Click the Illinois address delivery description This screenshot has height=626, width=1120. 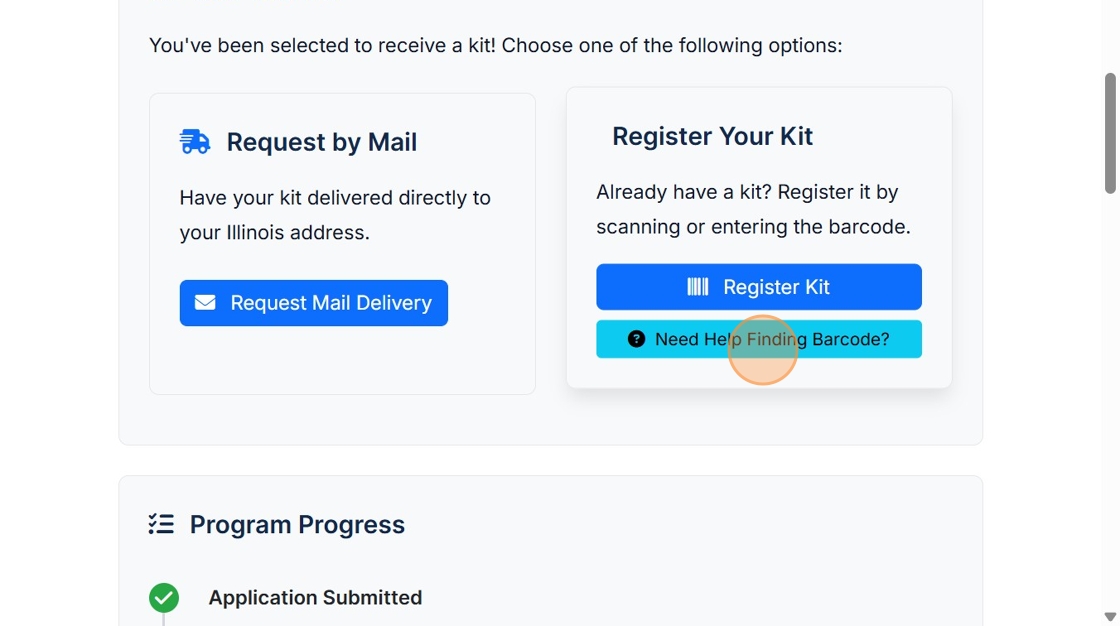pyautogui.click(x=335, y=215)
